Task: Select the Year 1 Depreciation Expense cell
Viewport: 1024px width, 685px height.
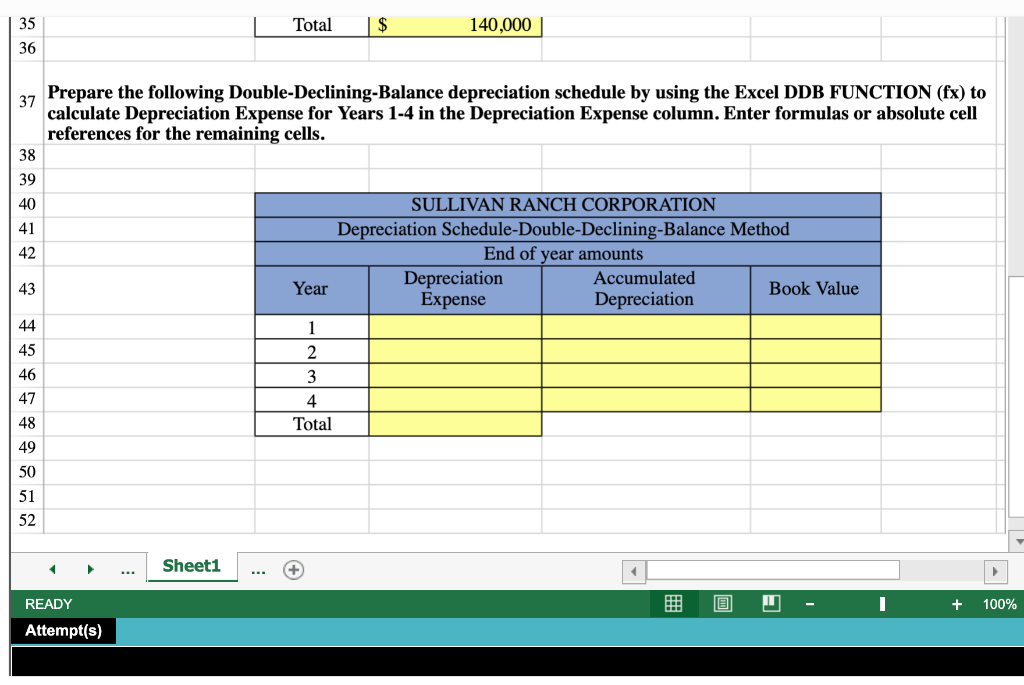Action: point(455,326)
